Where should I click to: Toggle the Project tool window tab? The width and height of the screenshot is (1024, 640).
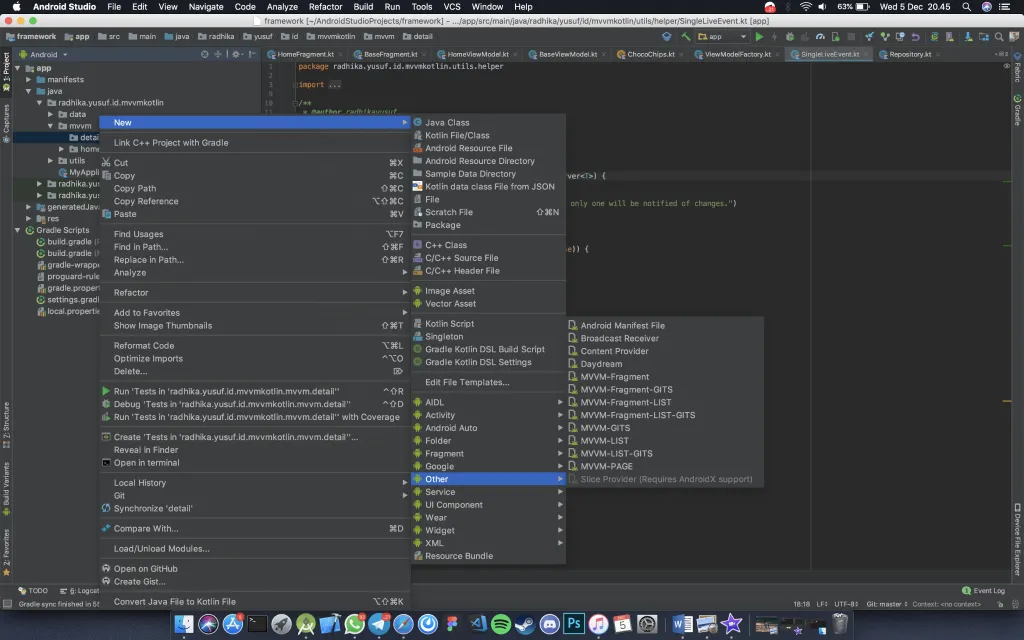click(x=7, y=70)
